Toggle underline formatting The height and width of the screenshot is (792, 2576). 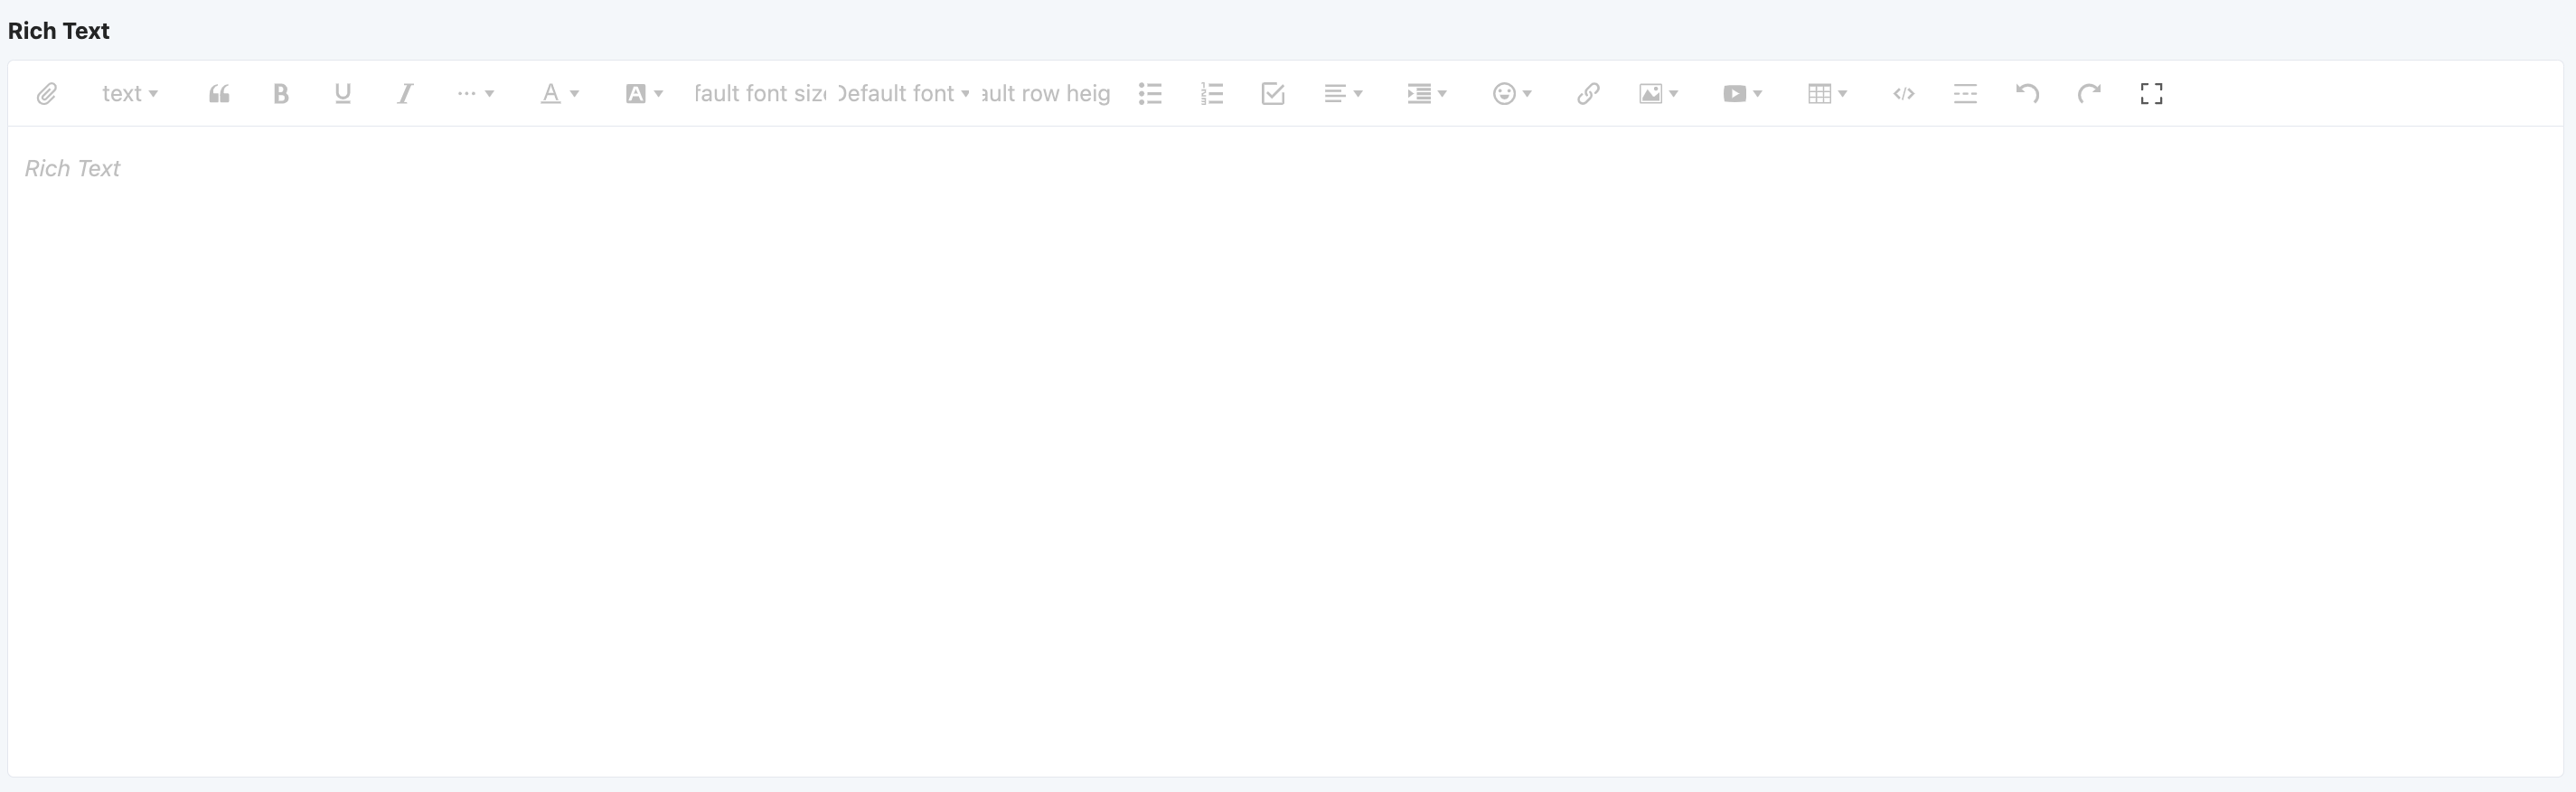click(x=342, y=94)
